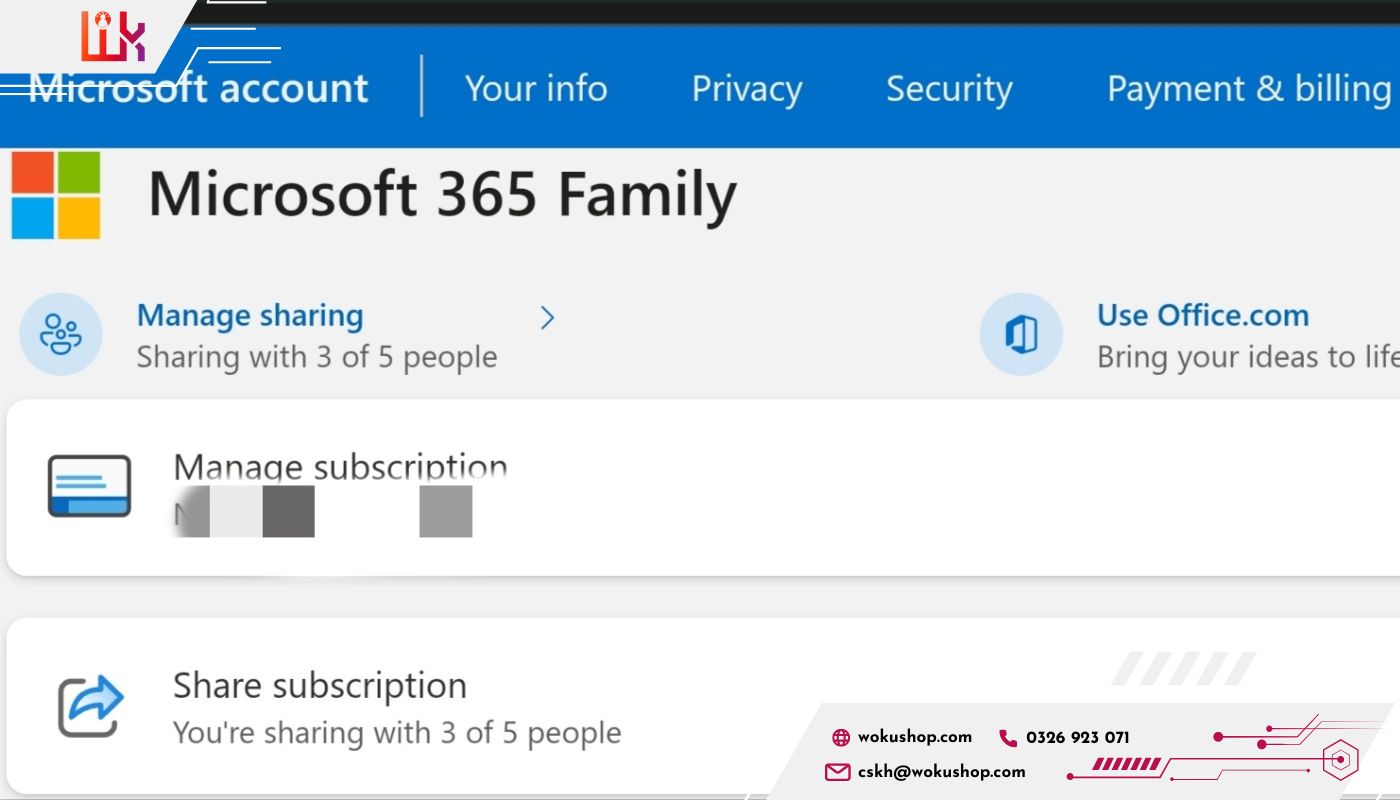The width and height of the screenshot is (1400, 800).
Task: Click the Microsoft four-color logo
Action: (56, 195)
